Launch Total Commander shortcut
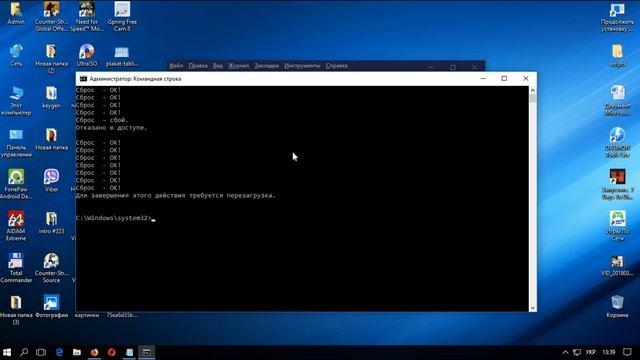This screenshot has height=360, width=640. coord(16,268)
